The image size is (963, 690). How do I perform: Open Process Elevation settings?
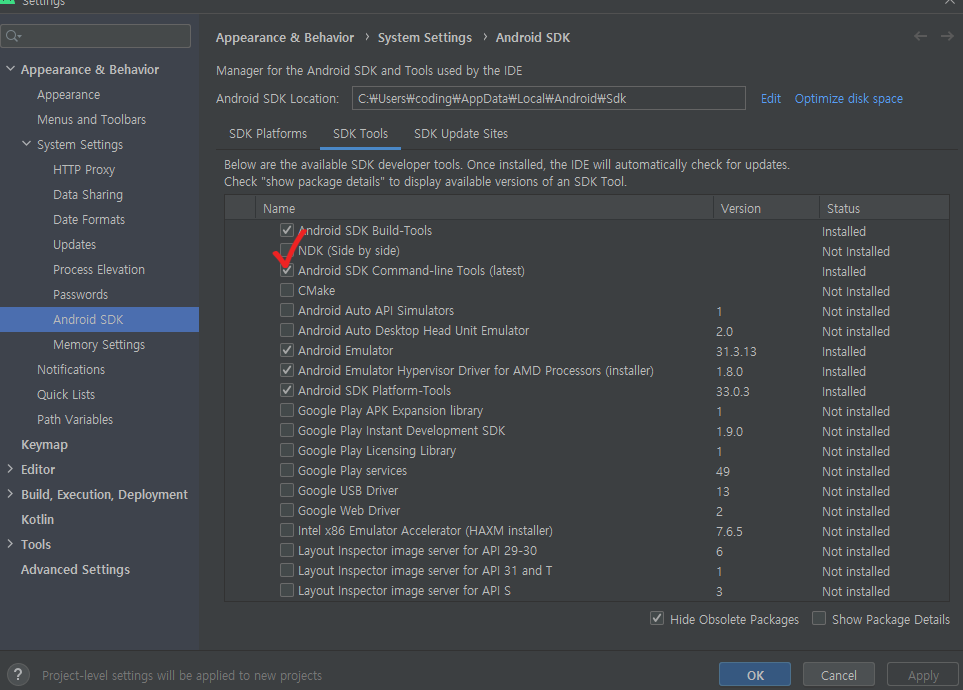[99, 269]
